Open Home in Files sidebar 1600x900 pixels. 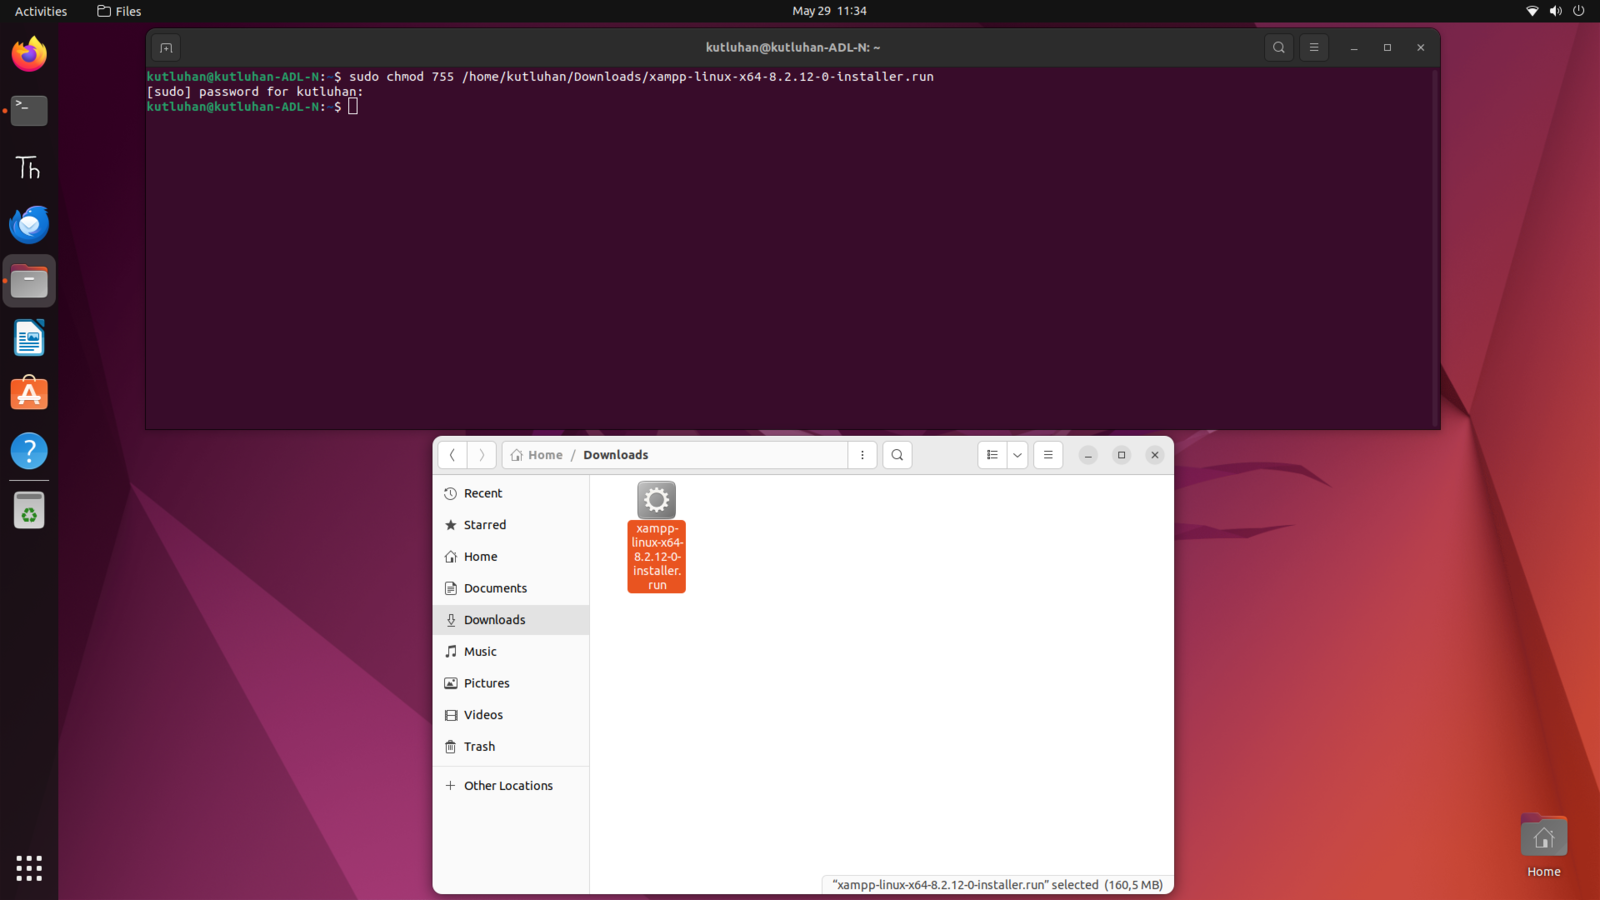coord(511,557)
